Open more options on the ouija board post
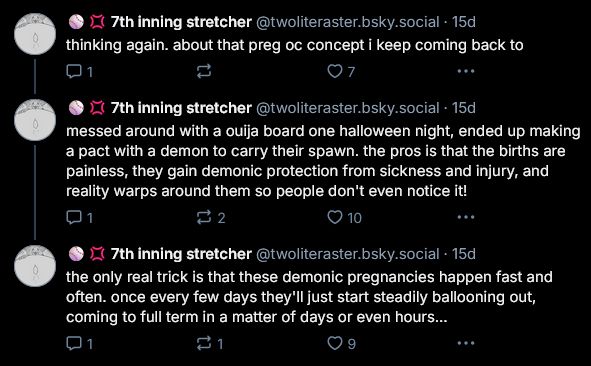Image resolution: width=591 pixels, height=366 pixels. coord(466,217)
